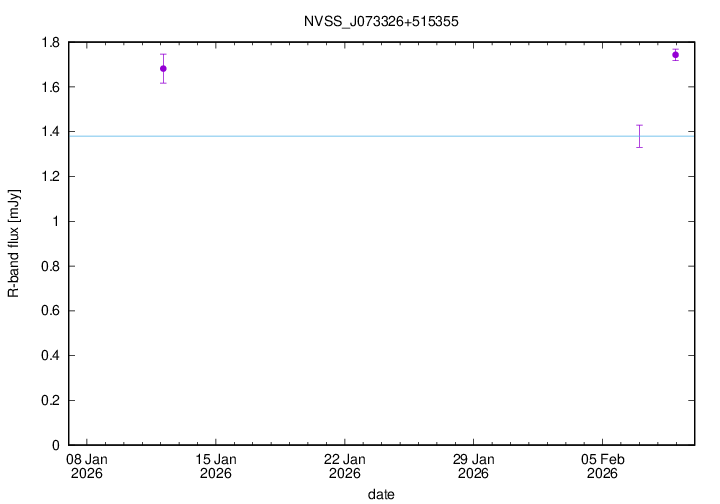Click the 0.6 y-axis tick label
Viewport: 720px width, 504px height.
click(x=50, y=311)
